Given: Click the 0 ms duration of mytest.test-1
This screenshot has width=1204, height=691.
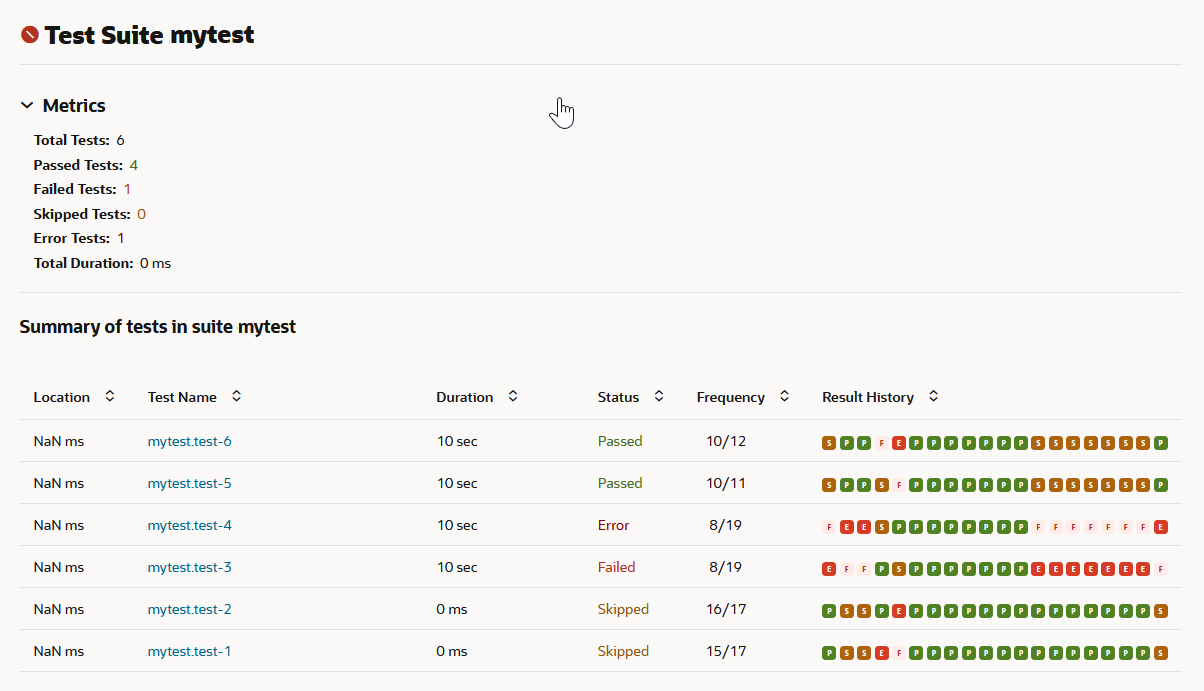Looking at the screenshot, I should pos(452,651).
